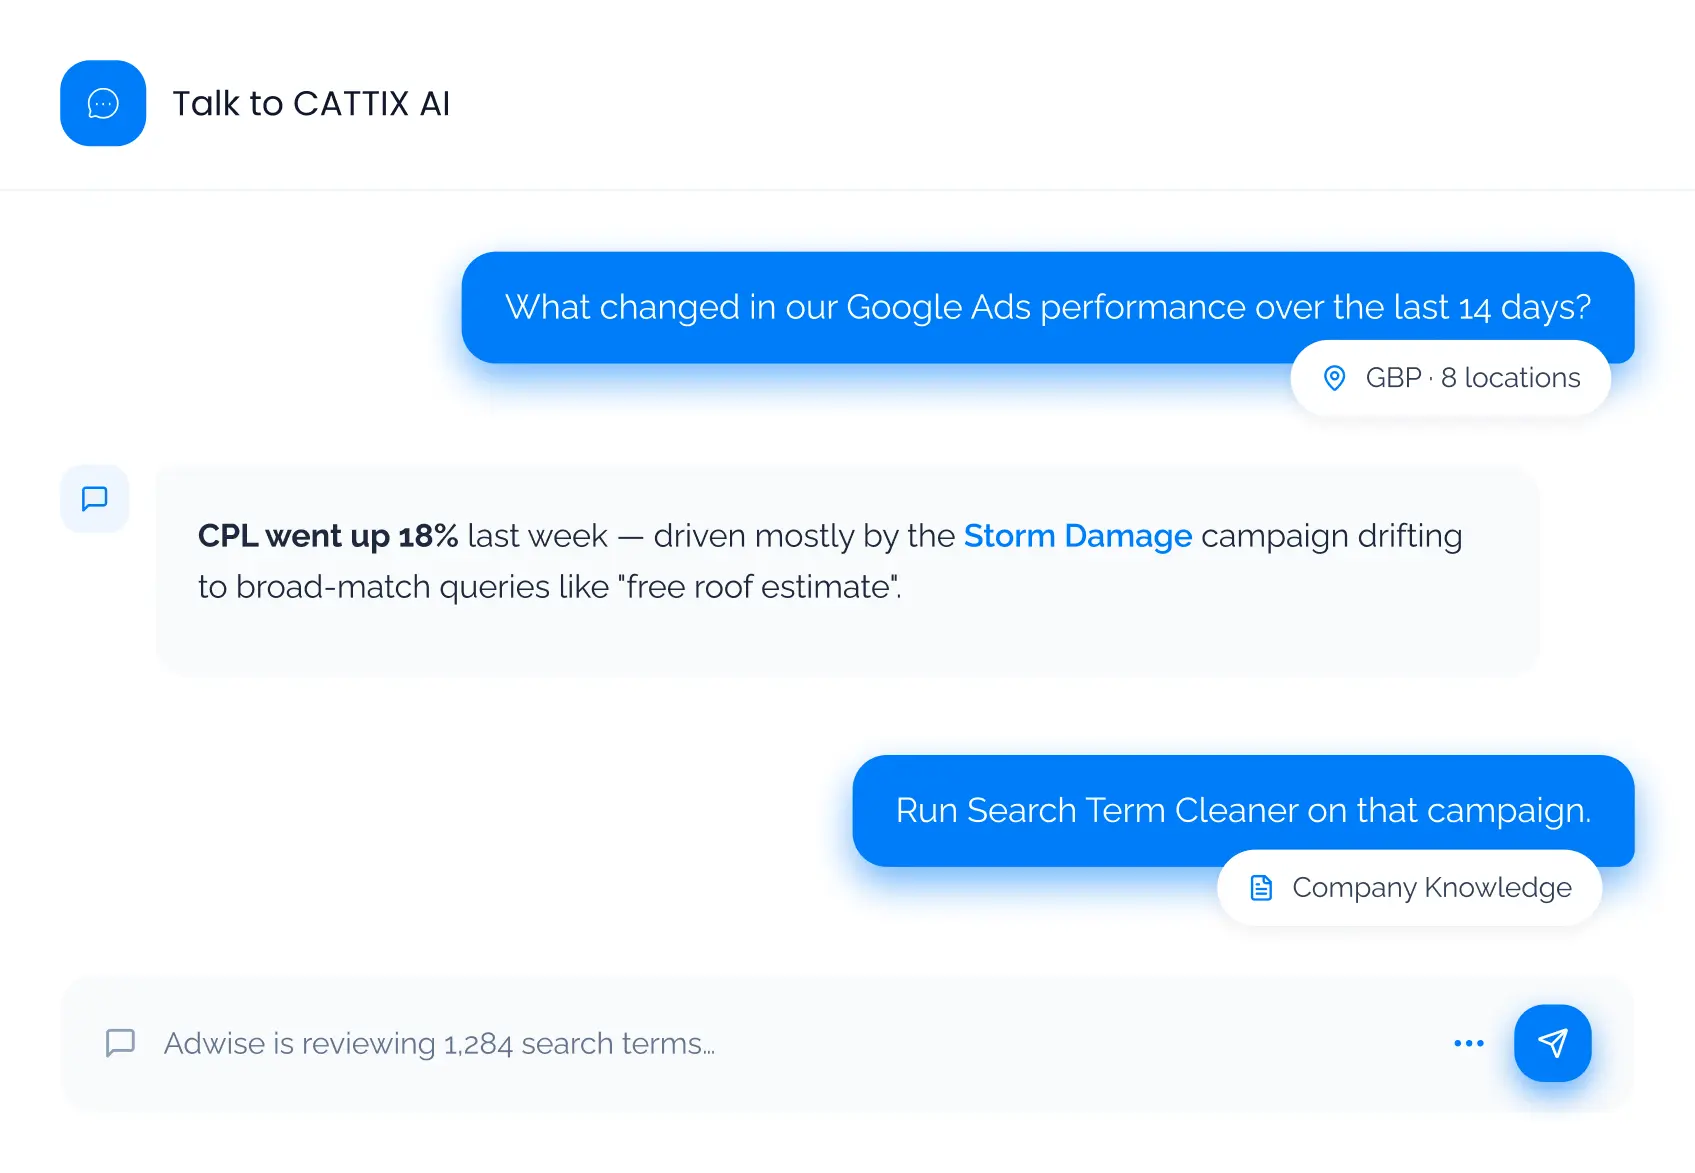Click the send paper-plane button
The image size is (1695, 1173).
point(1552,1043)
